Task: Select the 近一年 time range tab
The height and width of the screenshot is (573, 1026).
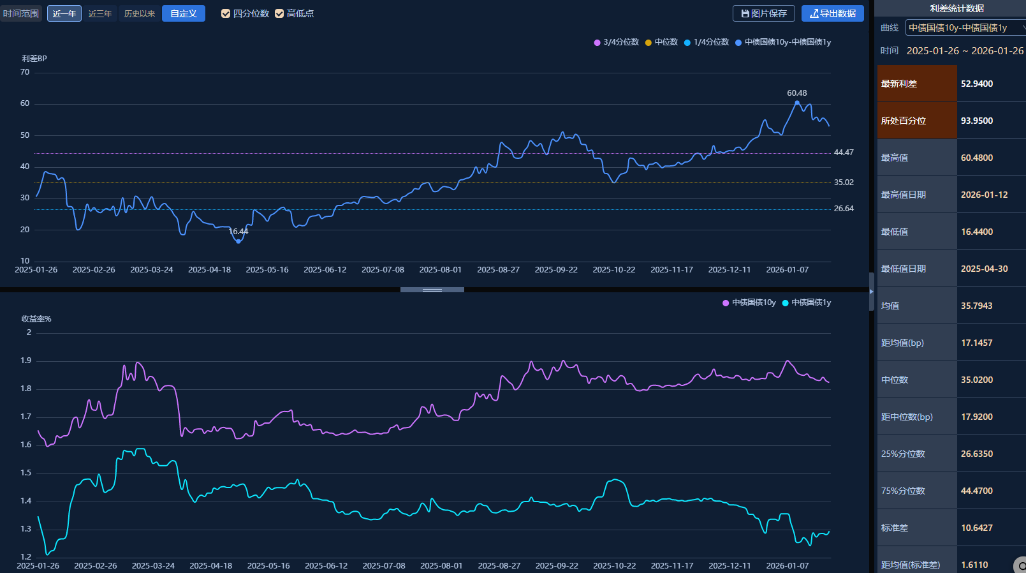Action: pos(64,14)
